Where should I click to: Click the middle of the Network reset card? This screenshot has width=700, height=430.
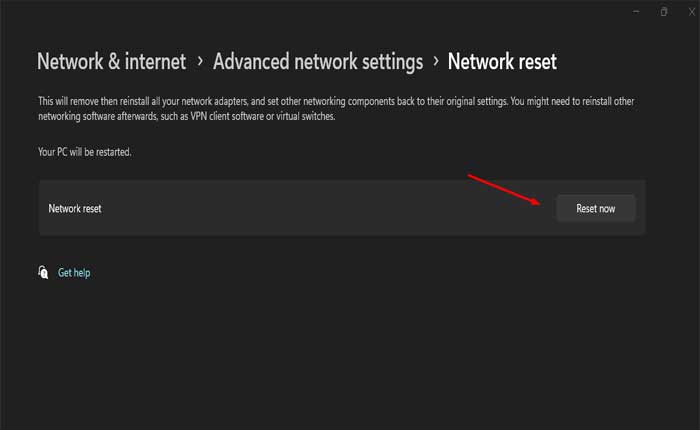pos(340,208)
